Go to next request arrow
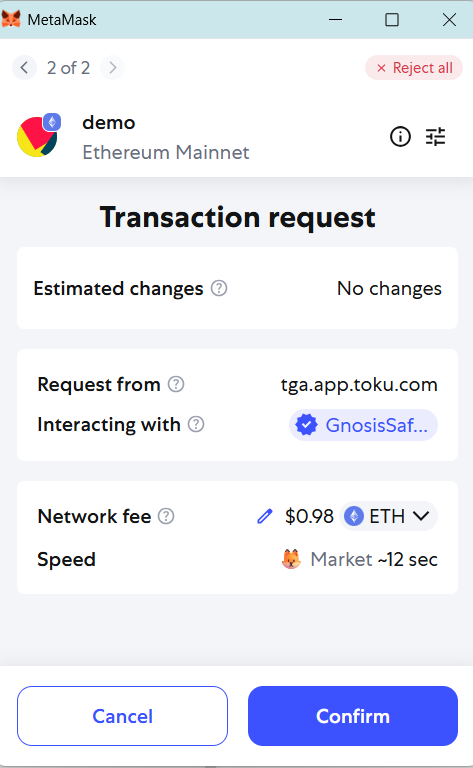Viewport: 473px width, 768px height. 113,68
